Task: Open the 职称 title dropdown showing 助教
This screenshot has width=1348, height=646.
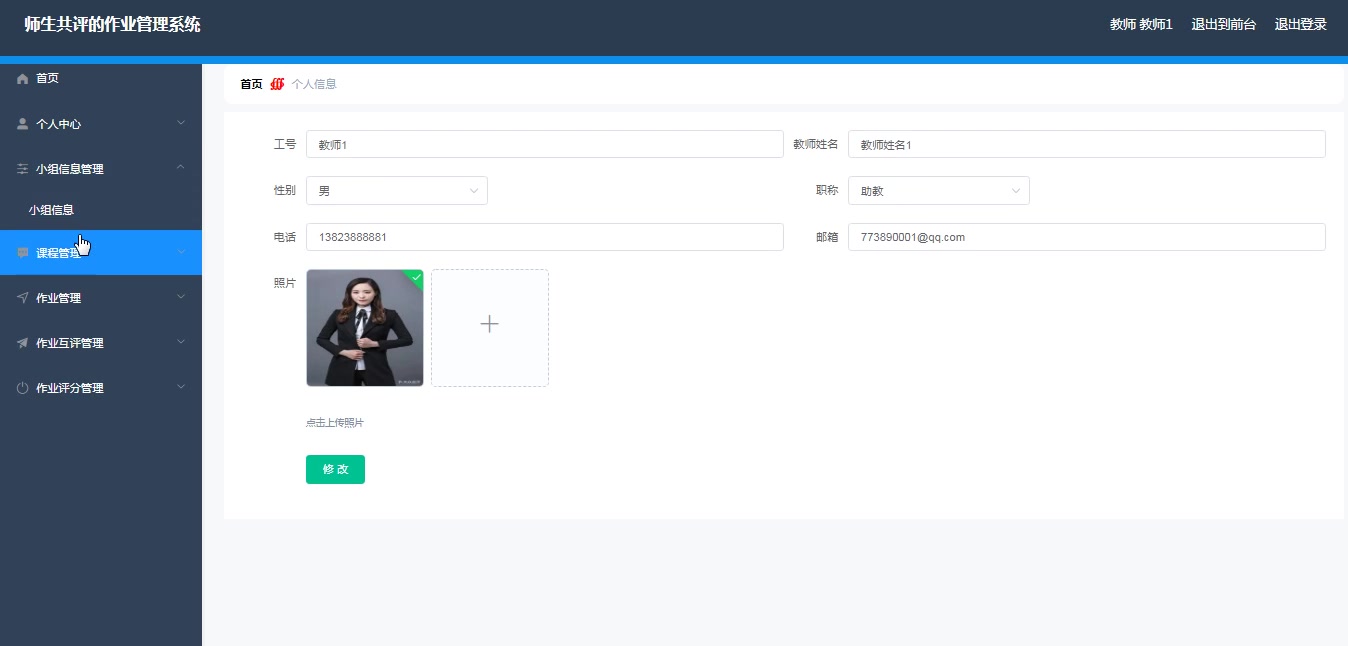Action: 937,190
